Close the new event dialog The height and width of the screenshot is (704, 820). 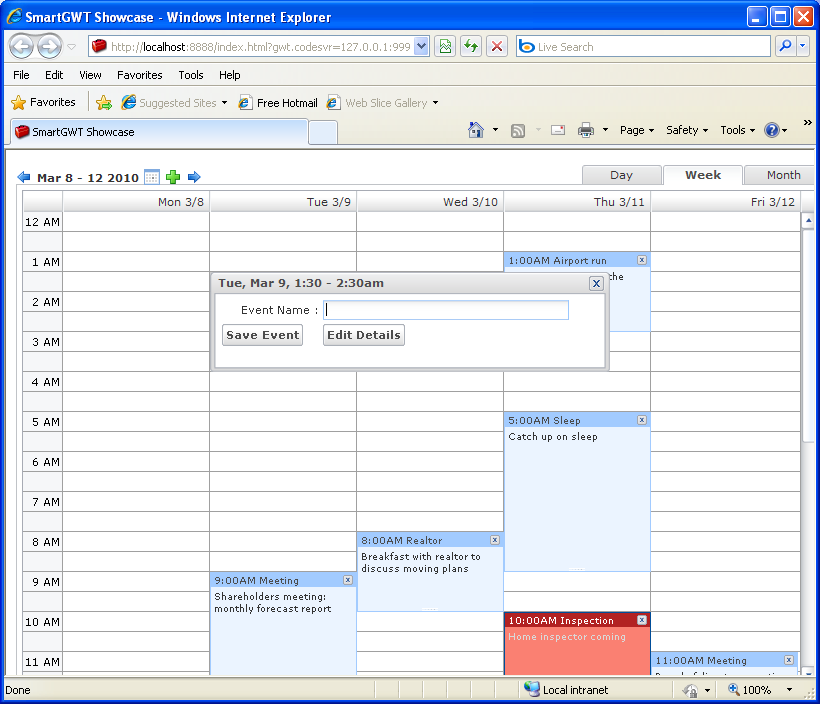pyautogui.click(x=596, y=283)
